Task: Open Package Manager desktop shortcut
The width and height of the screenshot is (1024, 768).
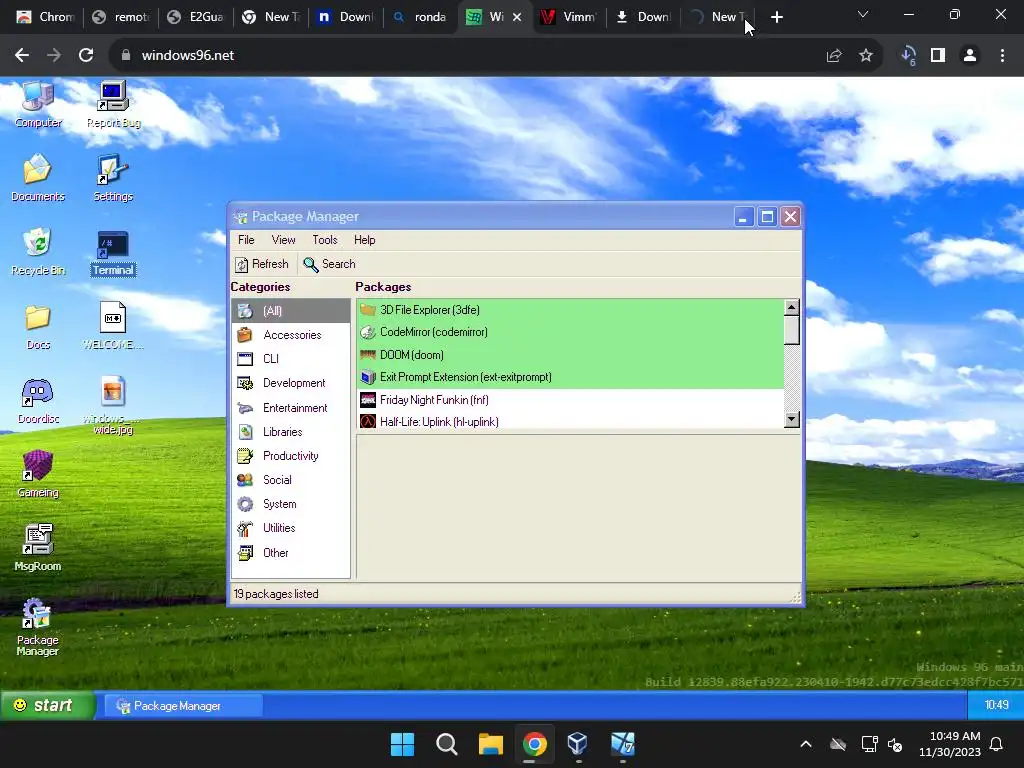Action: 37,627
